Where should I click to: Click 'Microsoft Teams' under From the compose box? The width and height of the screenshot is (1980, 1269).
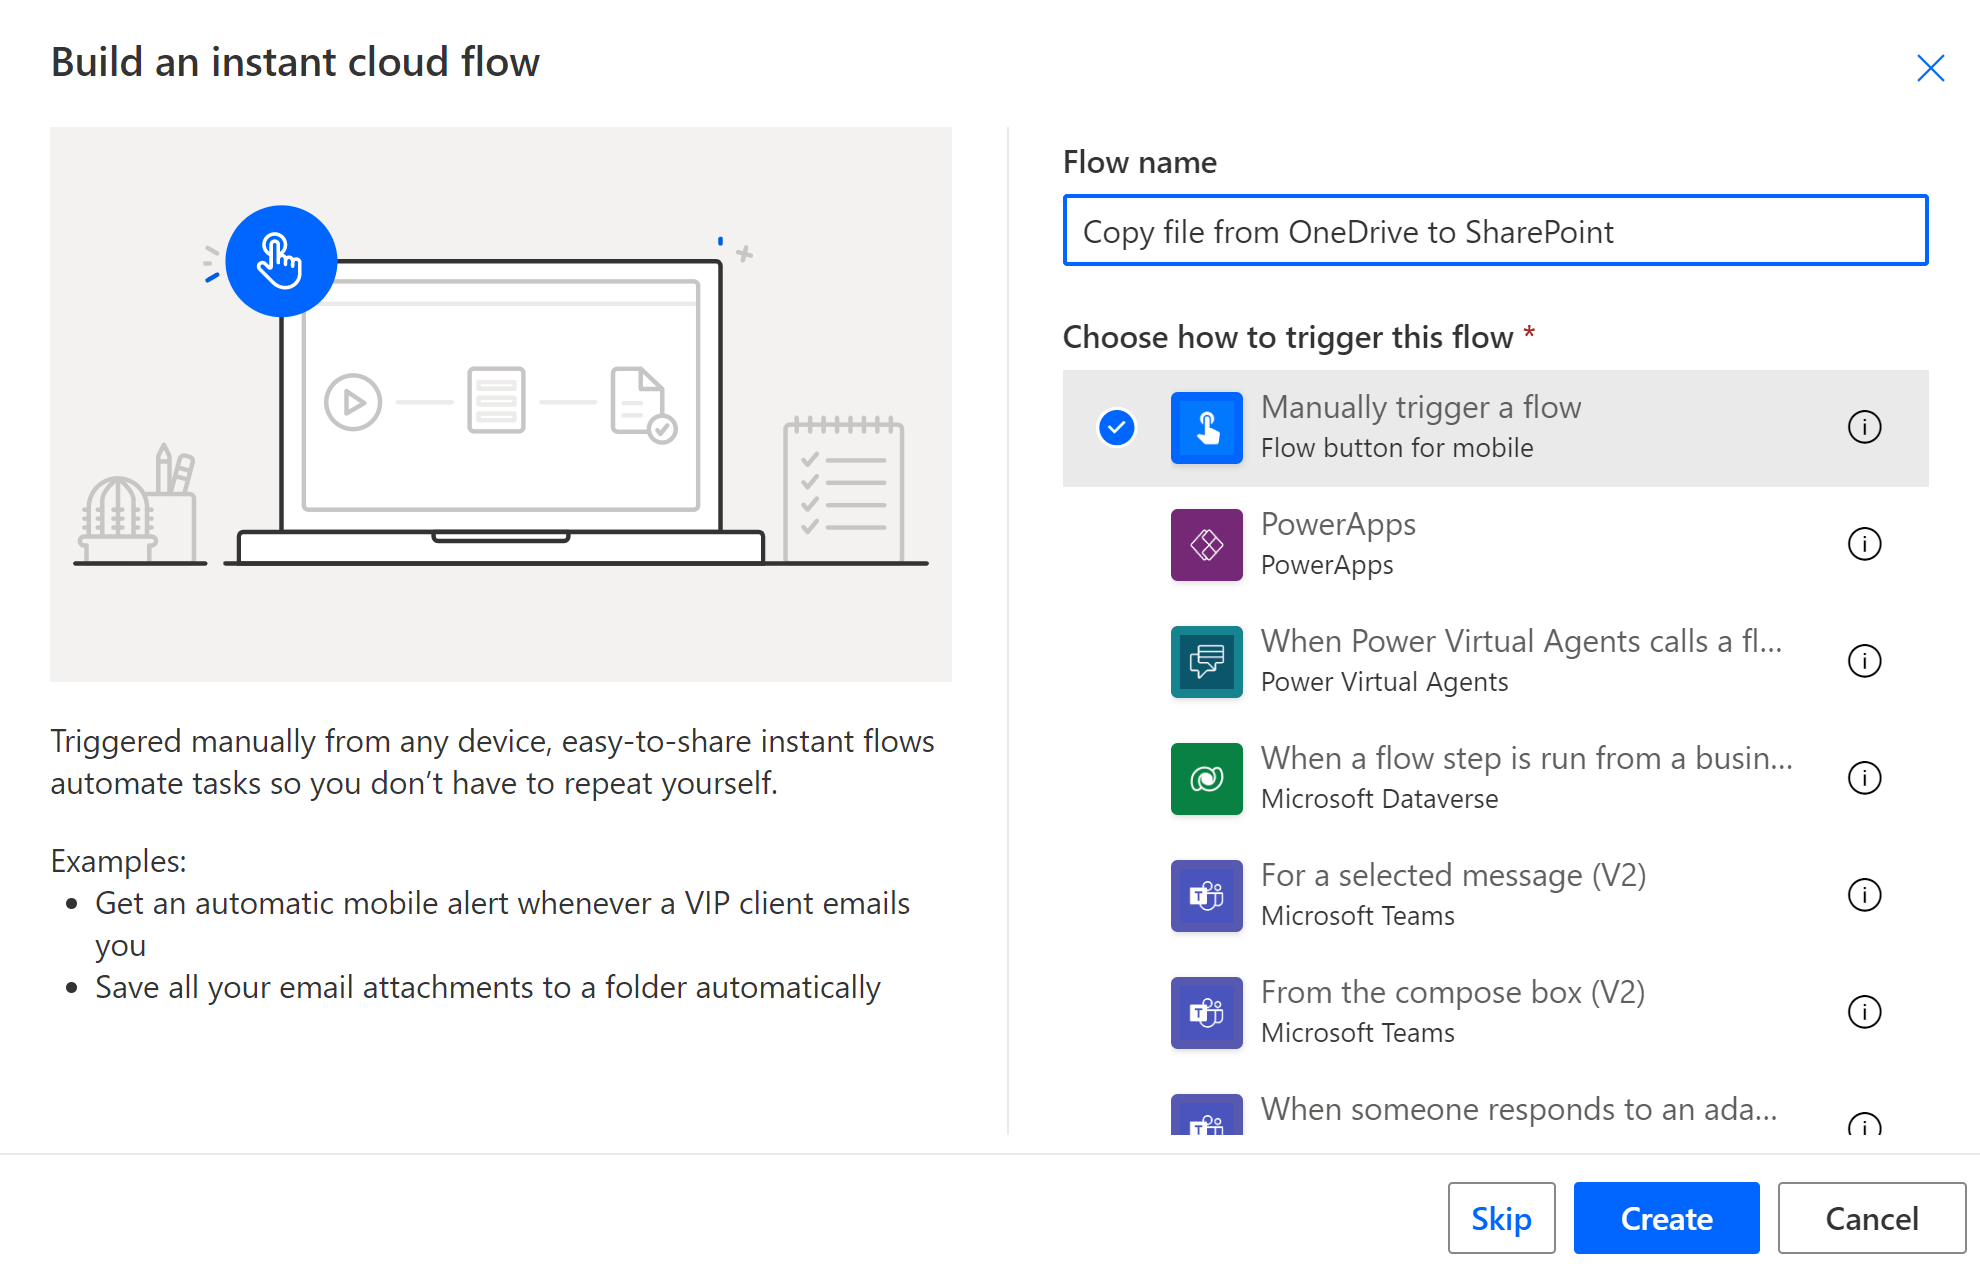pyautogui.click(x=1357, y=1033)
